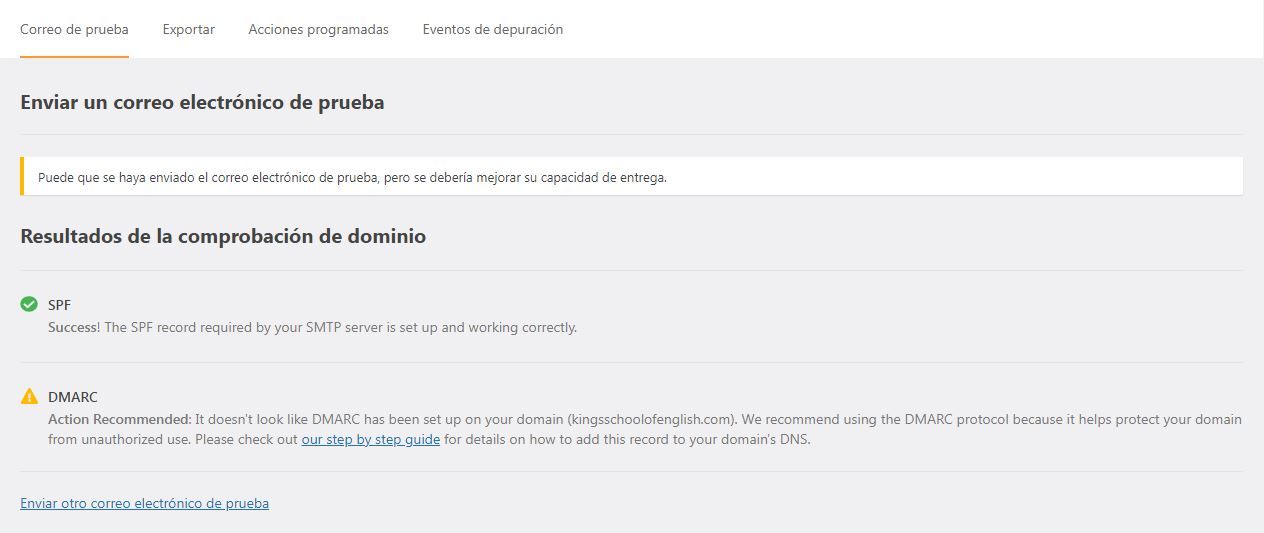Click the yellow DMARC warning triangle icon

click(x=29, y=396)
